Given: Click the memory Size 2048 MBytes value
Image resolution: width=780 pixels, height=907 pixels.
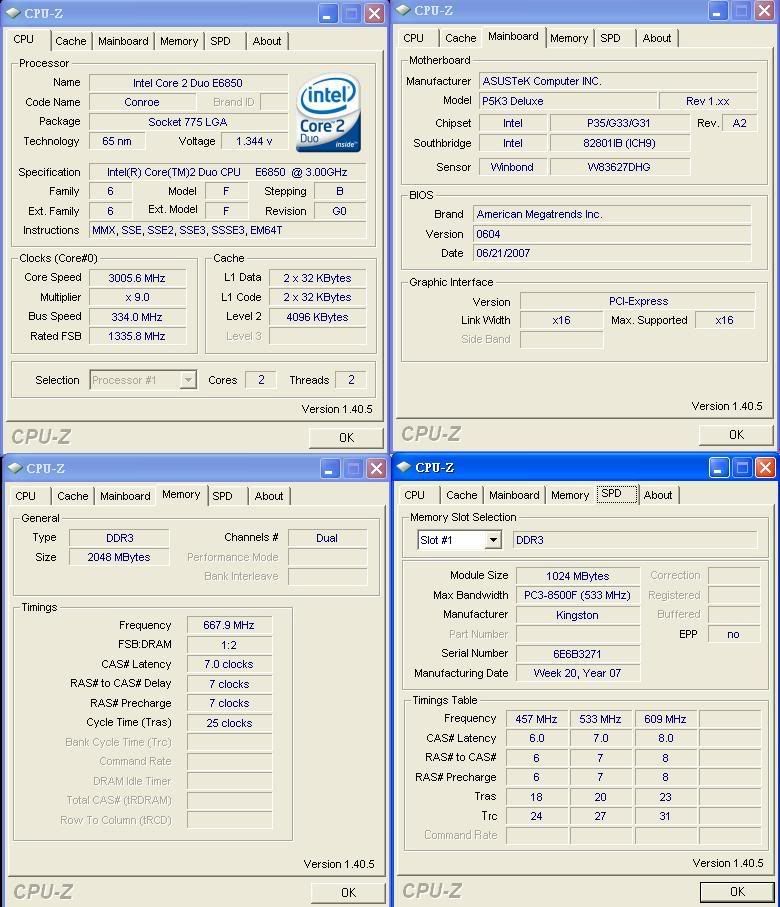Looking at the screenshot, I should [x=119, y=557].
